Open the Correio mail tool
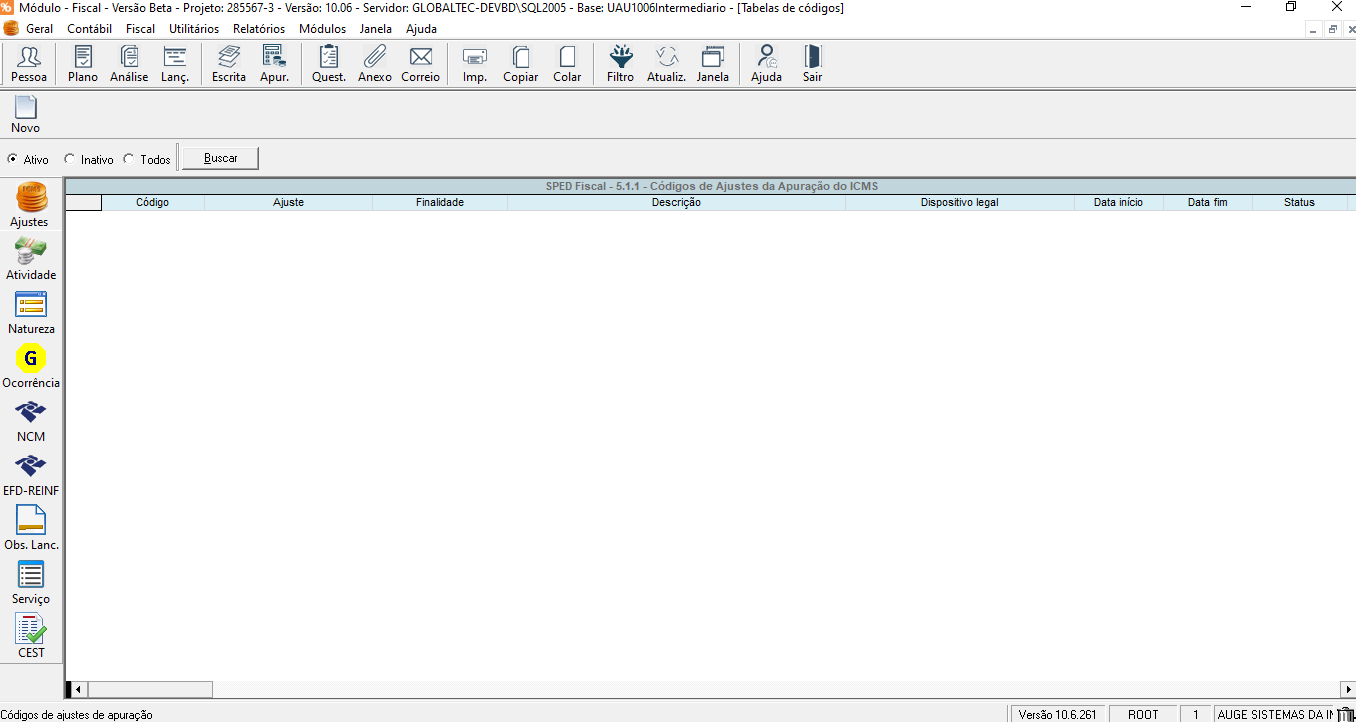 coord(420,62)
